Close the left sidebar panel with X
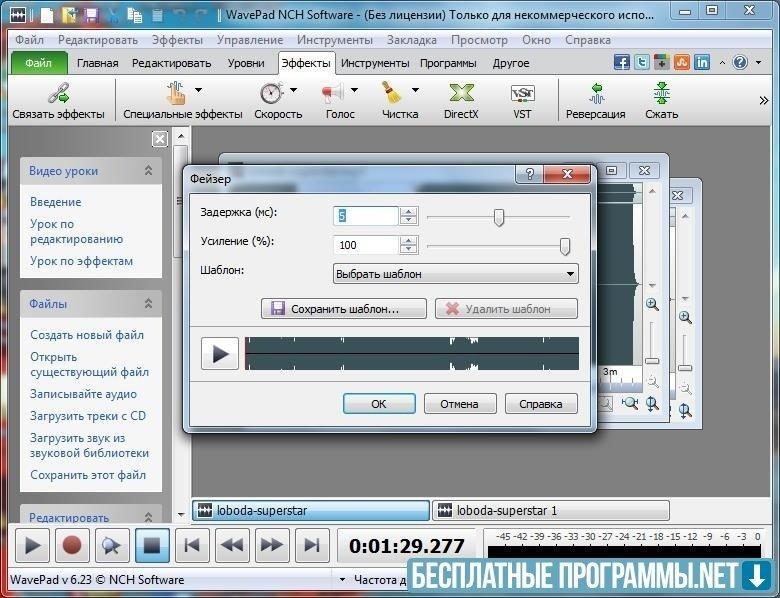Image resolution: width=780 pixels, height=598 pixels. (x=160, y=139)
